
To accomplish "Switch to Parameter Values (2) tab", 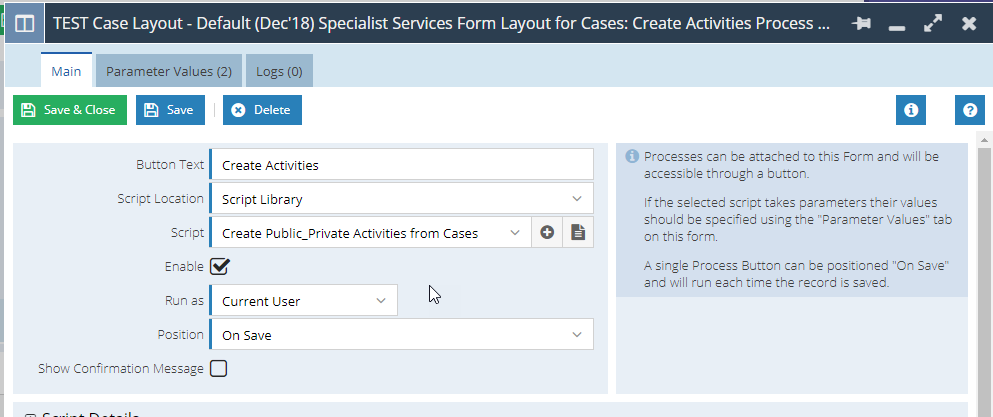I will click(169, 72).
